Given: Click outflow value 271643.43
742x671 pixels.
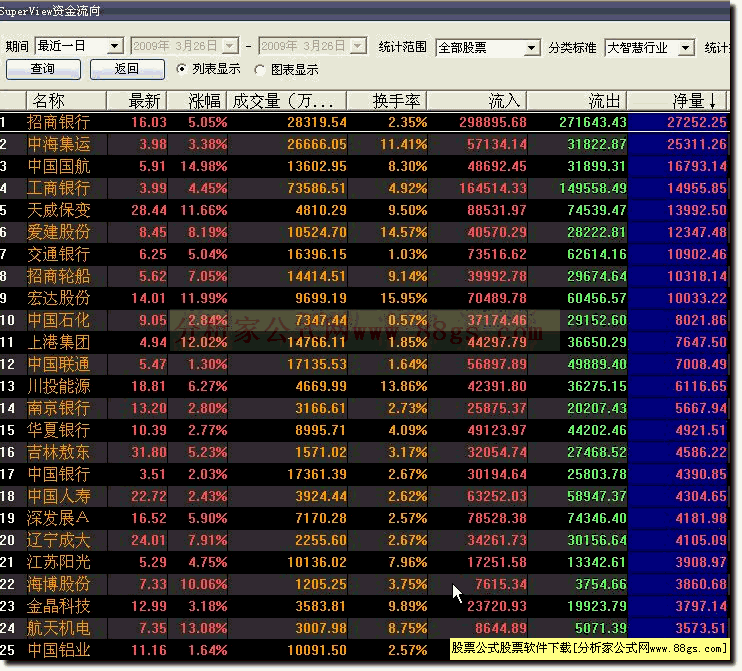Looking at the screenshot, I should point(592,122).
